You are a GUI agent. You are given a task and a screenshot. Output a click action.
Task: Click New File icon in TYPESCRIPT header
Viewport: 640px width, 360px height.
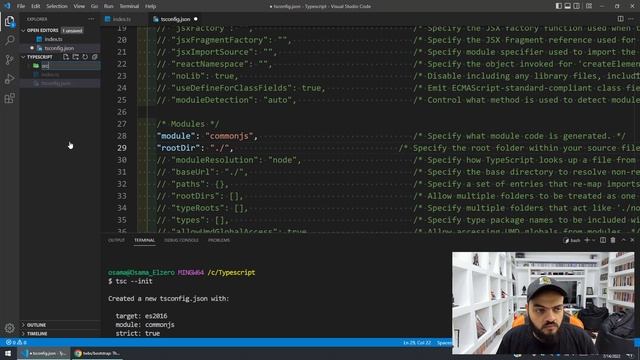pyautogui.click(x=66, y=57)
